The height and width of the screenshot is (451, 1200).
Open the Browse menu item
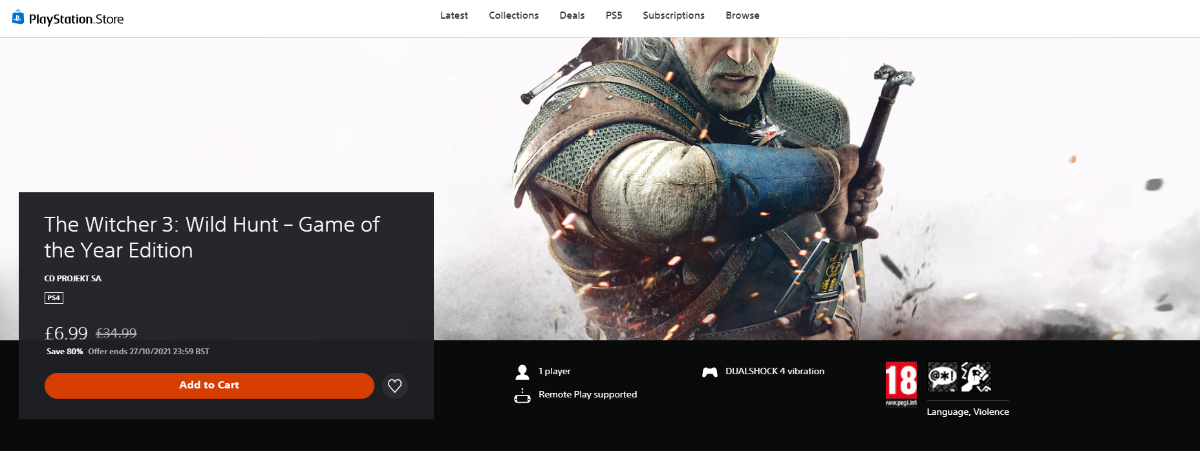(x=742, y=16)
